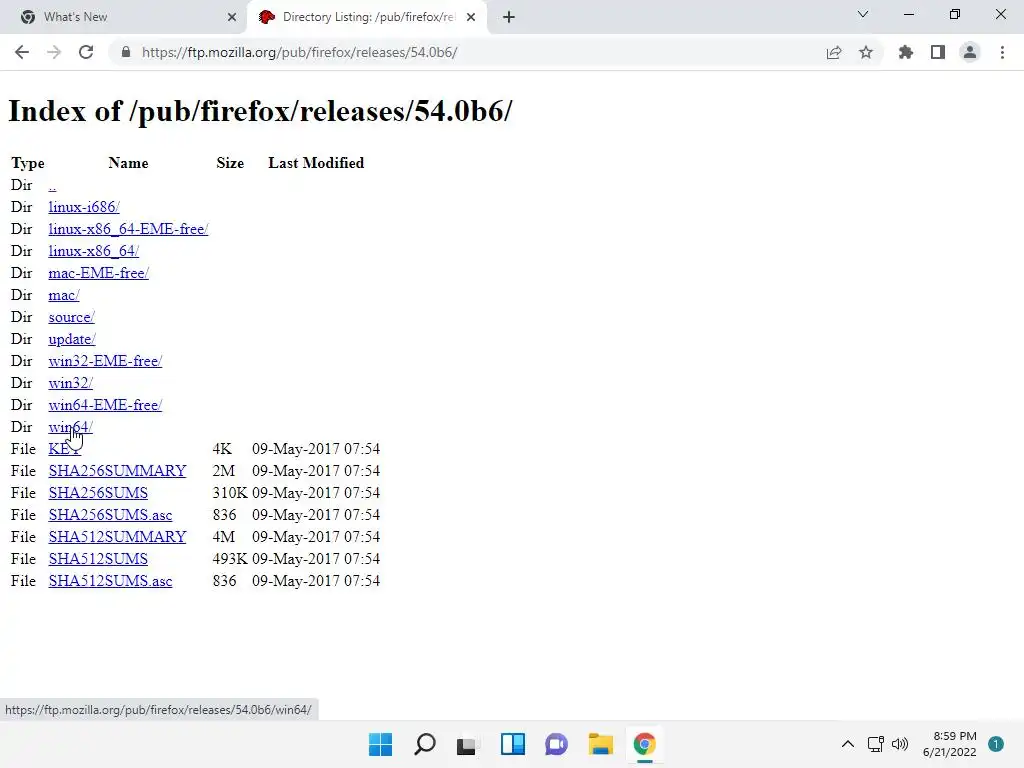The image size is (1024, 768).
Task: Open the SHA512SUMS file link
Action: tap(98, 559)
